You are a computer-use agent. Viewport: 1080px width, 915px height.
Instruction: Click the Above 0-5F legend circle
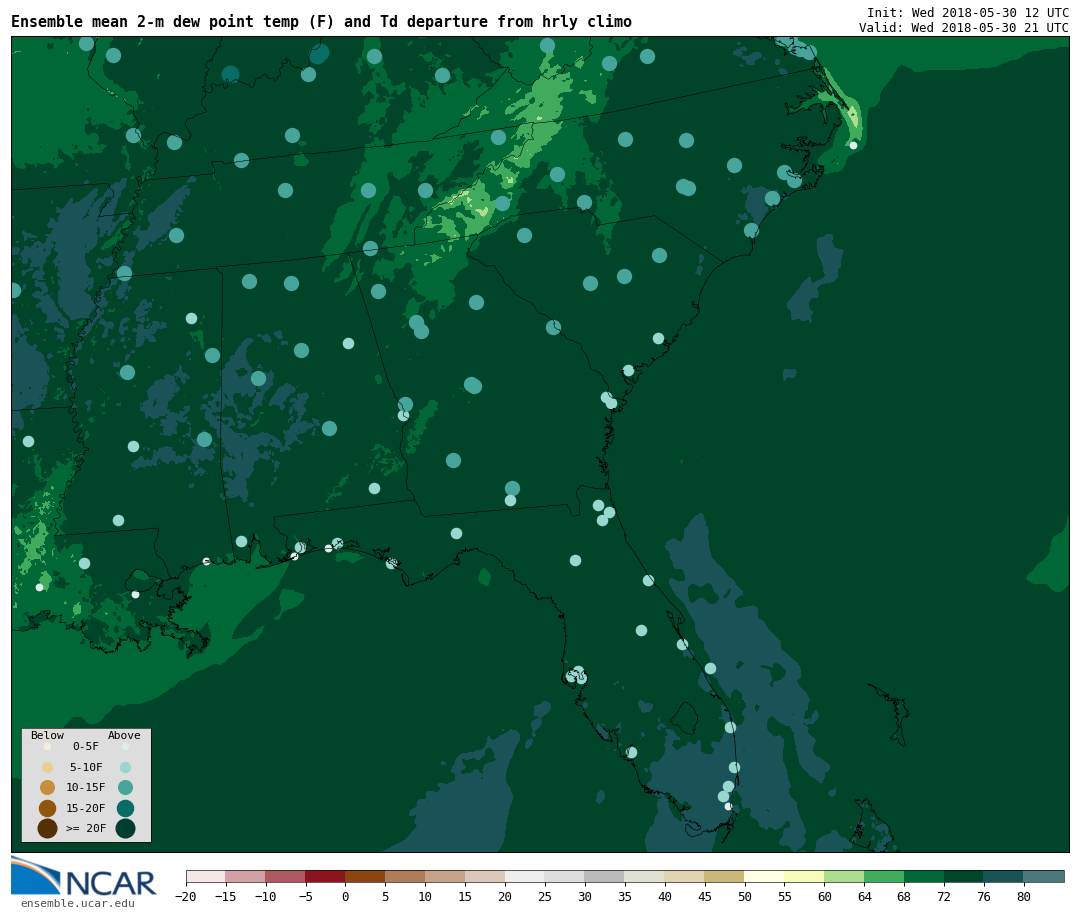[x=125, y=746]
